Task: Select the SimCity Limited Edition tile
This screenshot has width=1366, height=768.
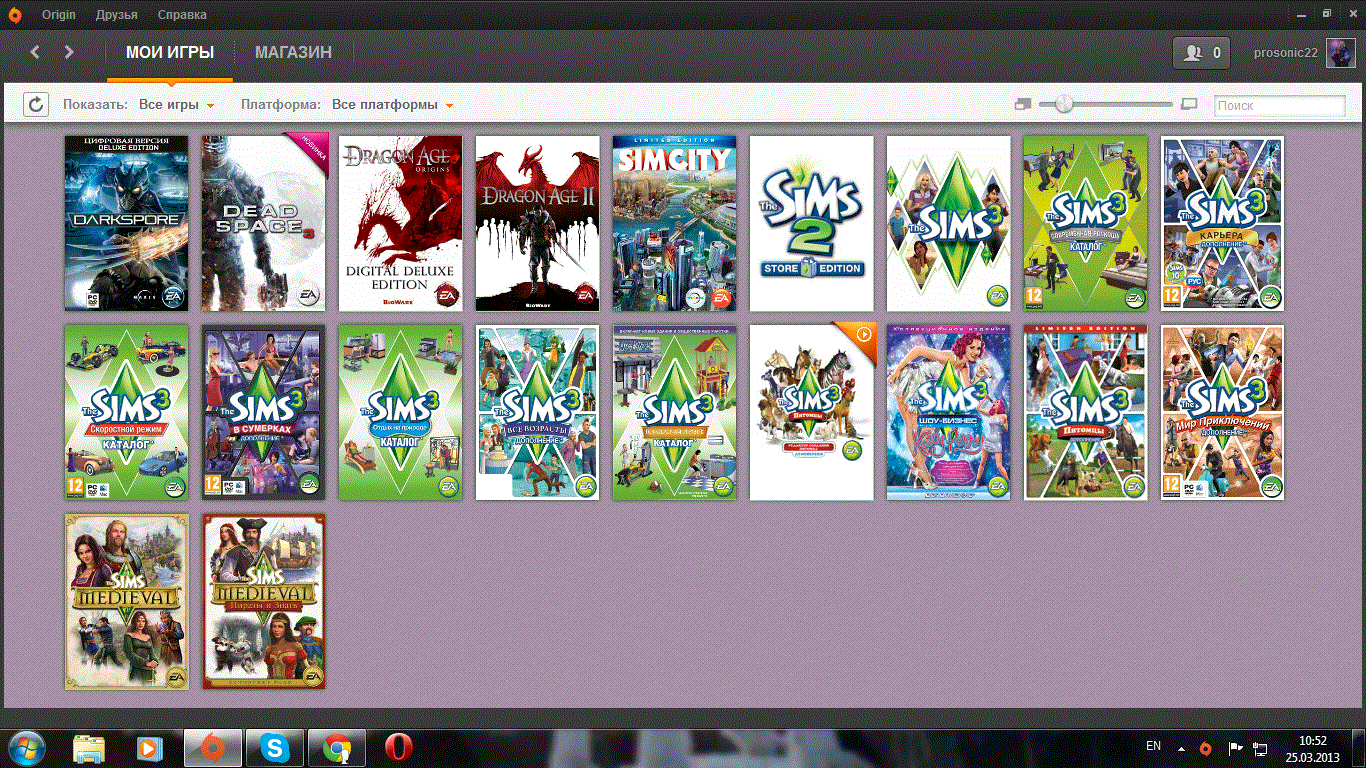Action: (x=674, y=223)
